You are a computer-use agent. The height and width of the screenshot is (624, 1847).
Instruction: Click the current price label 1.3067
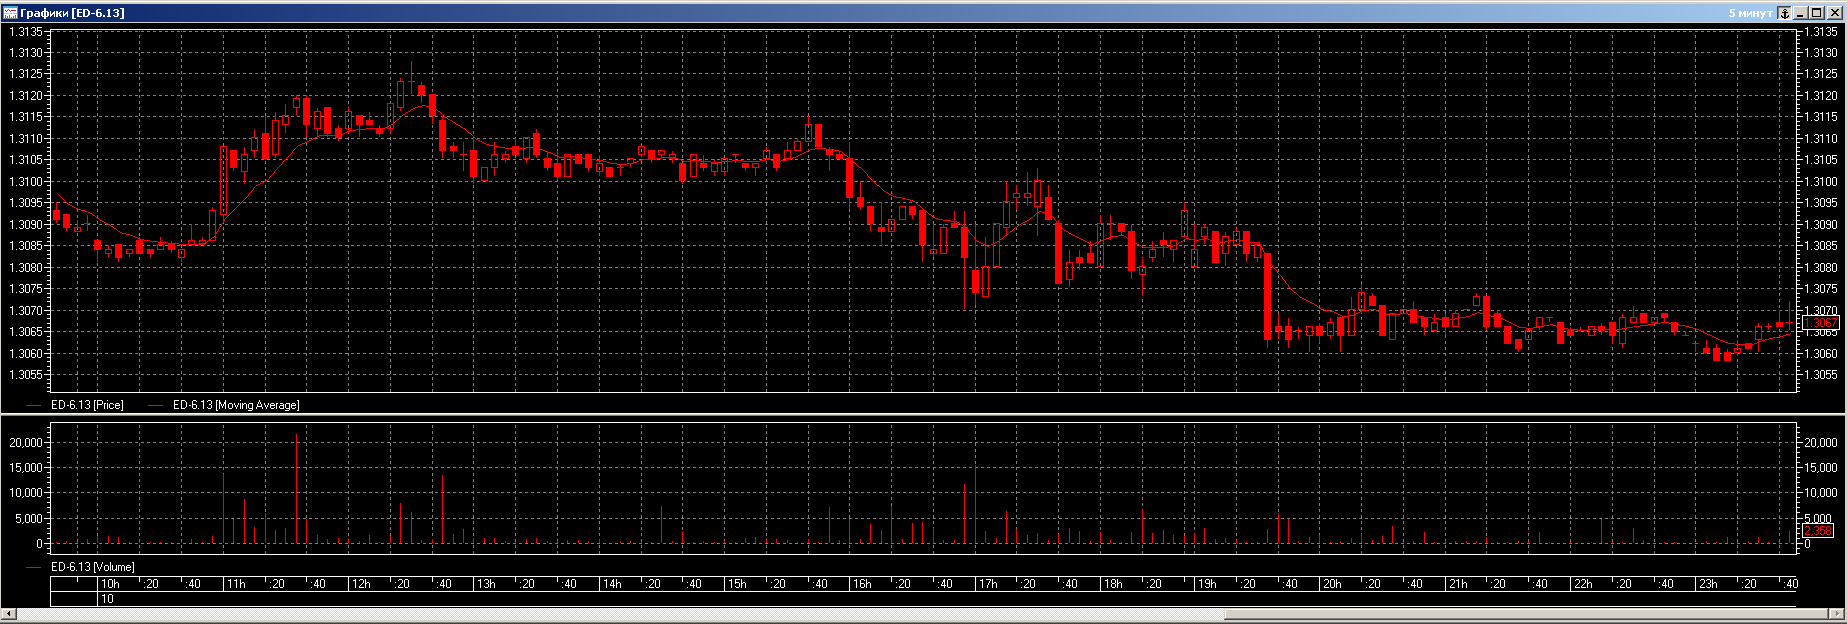(x=1819, y=323)
